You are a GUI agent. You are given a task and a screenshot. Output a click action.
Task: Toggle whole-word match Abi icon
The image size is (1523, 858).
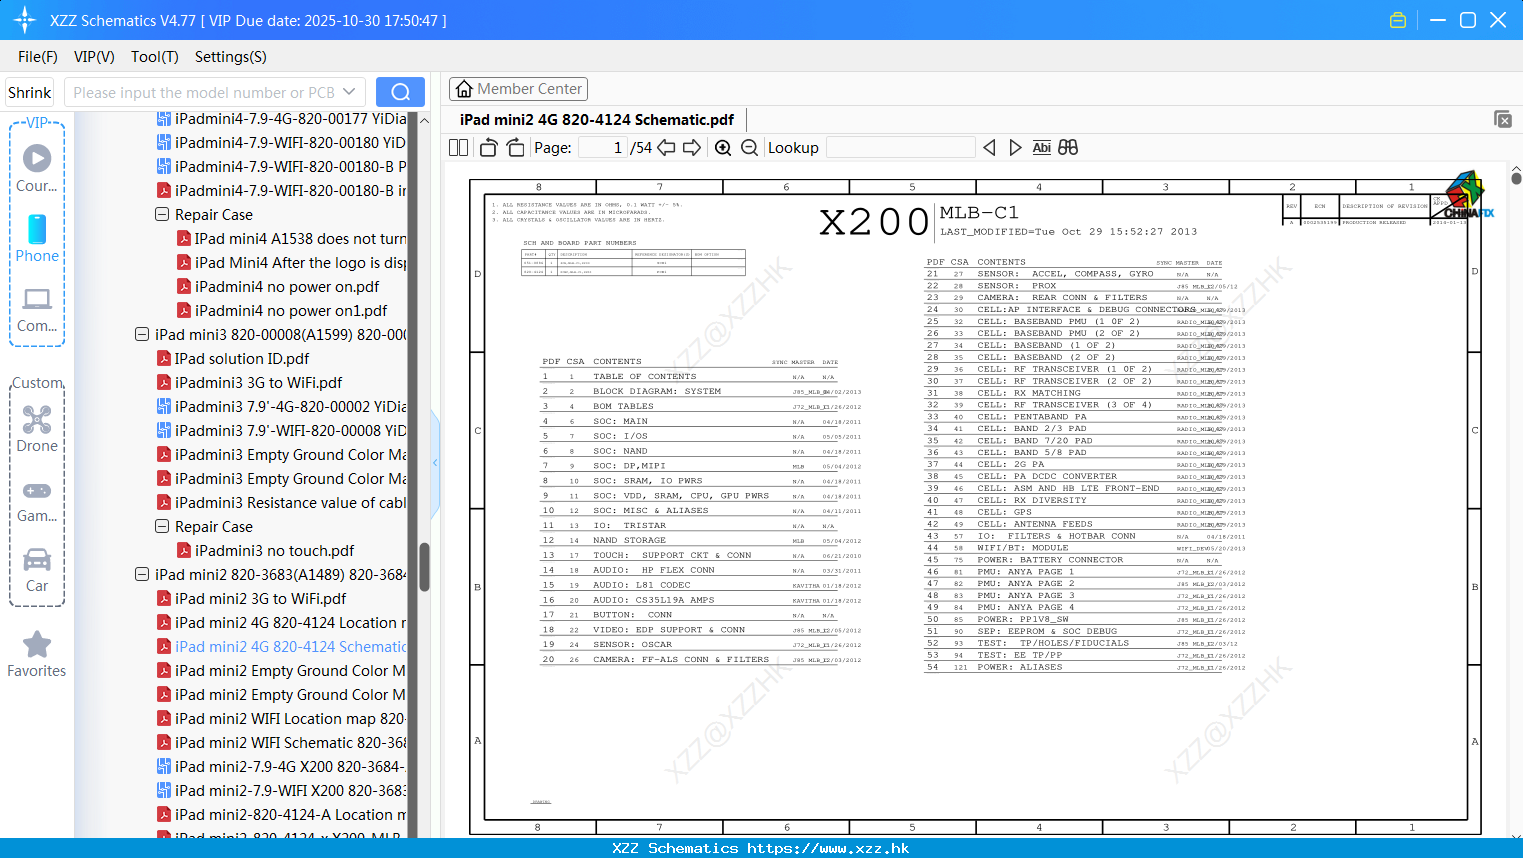(x=1041, y=148)
